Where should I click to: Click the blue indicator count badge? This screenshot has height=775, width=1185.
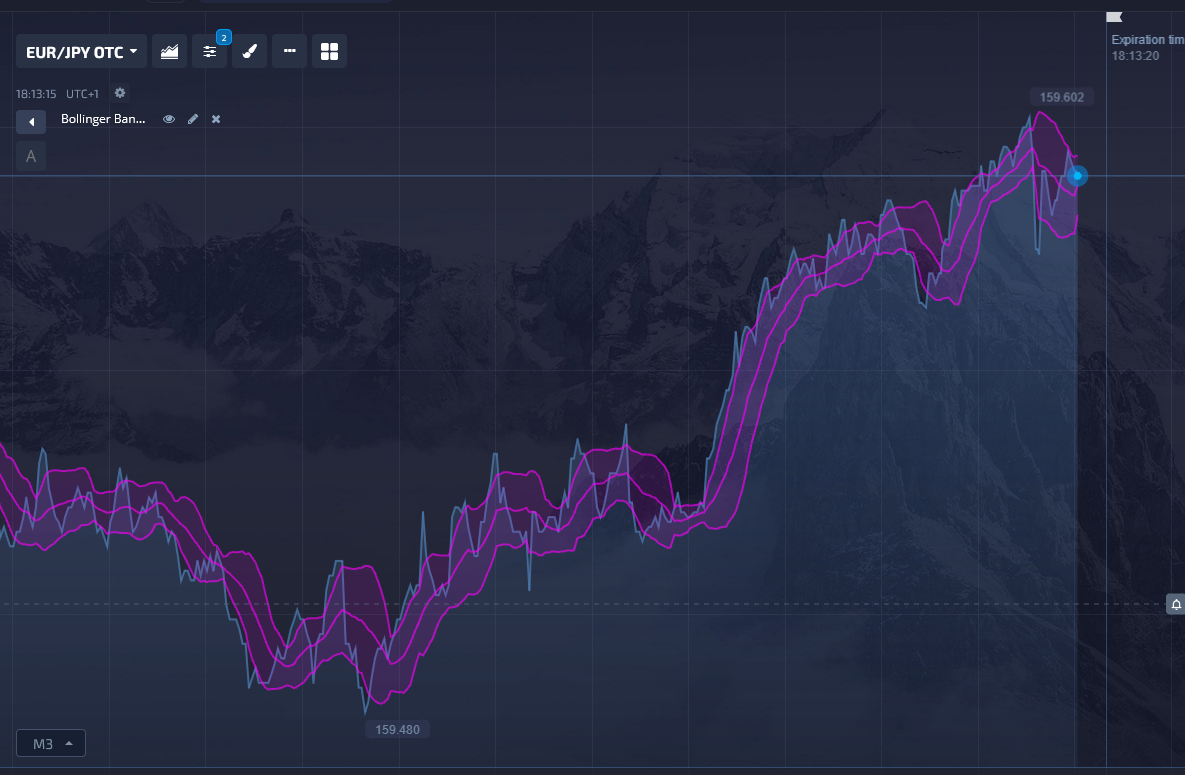[x=224, y=37]
